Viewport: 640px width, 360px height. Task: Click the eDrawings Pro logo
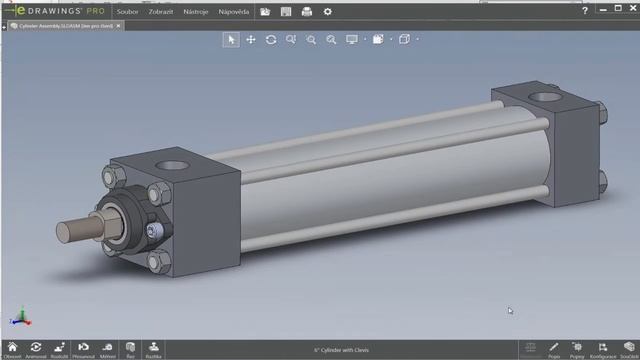tap(55, 11)
